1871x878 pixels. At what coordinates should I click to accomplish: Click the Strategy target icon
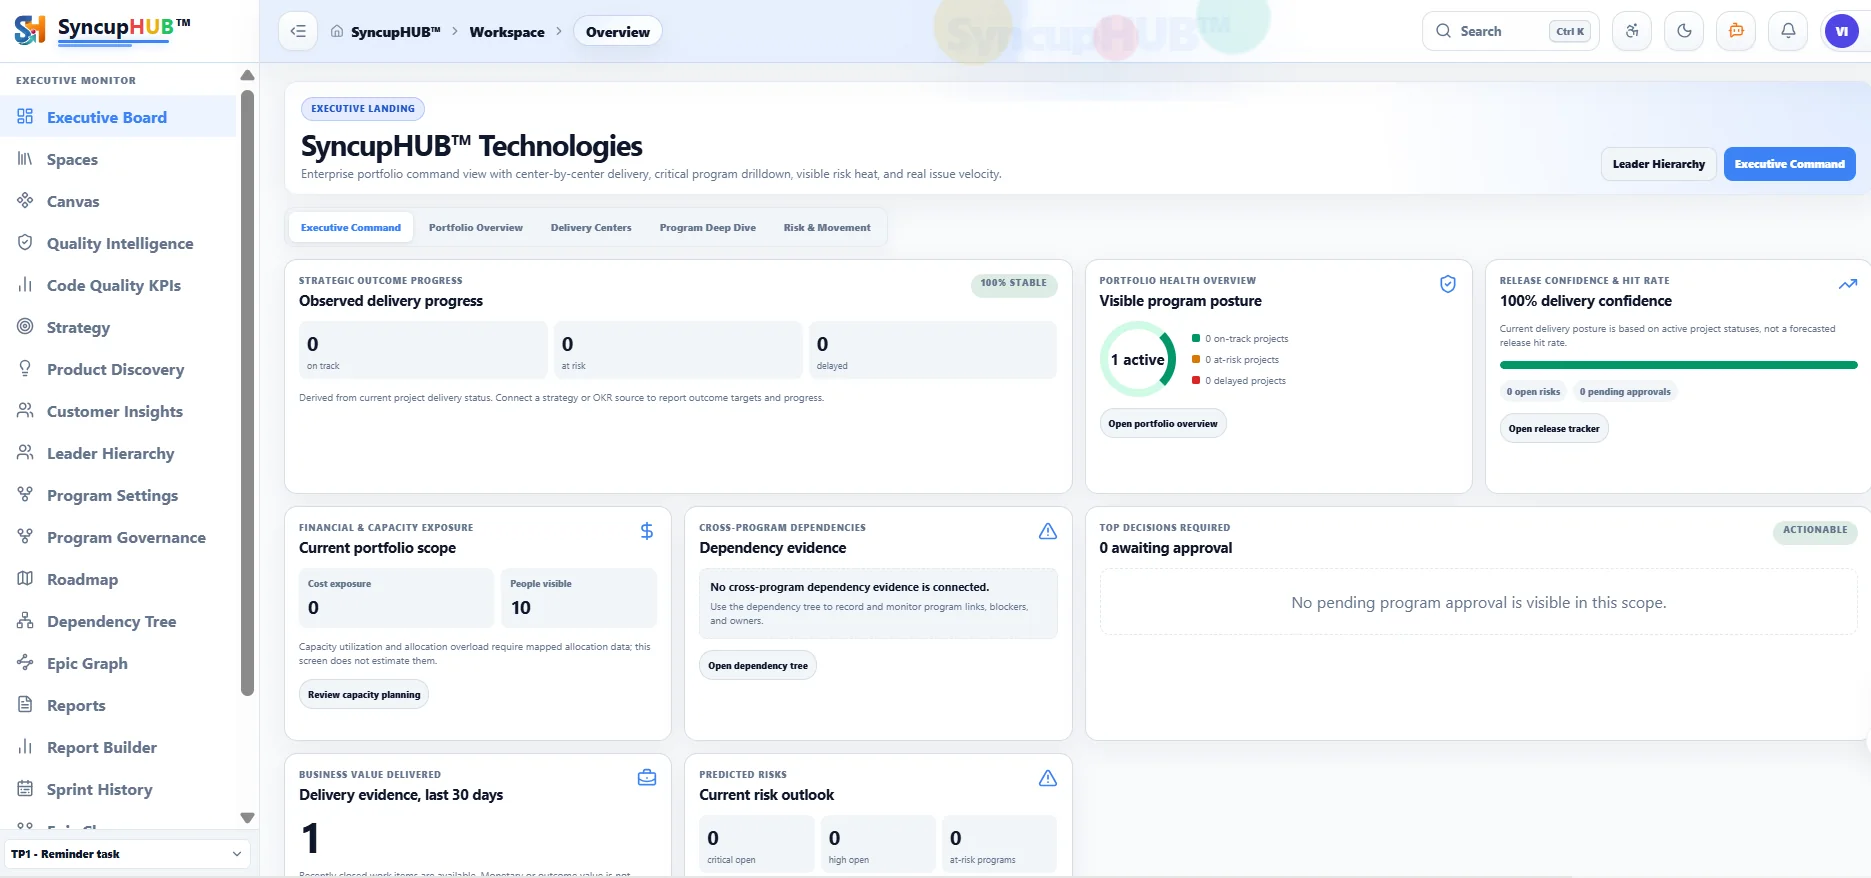pos(25,327)
